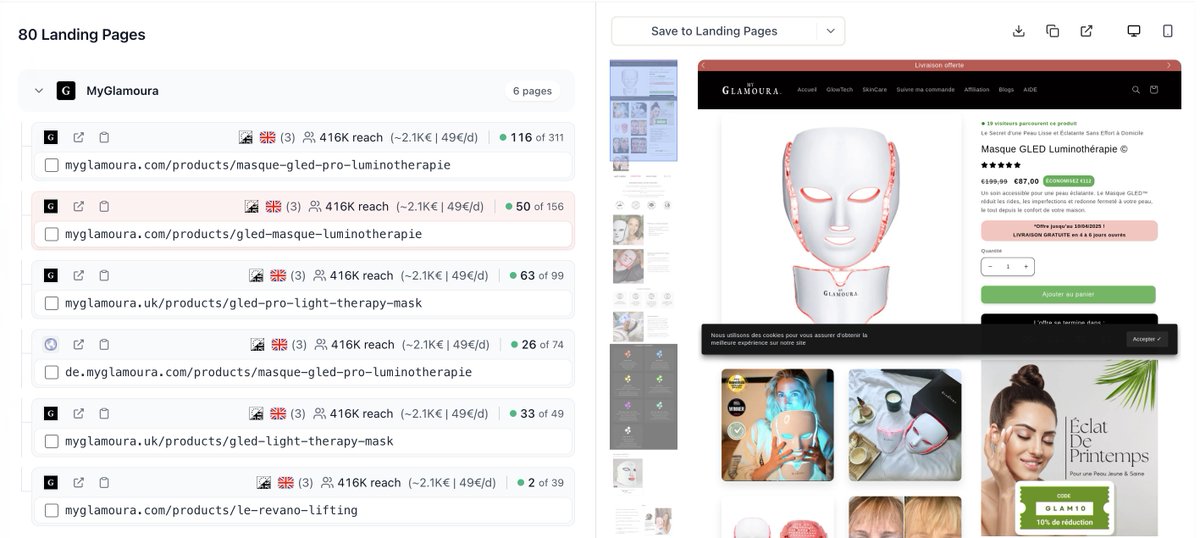Screen dimensions: 1200x538
Task: Check the gled-masque-luminotherapie page checkbox
Action: click(52, 234)
